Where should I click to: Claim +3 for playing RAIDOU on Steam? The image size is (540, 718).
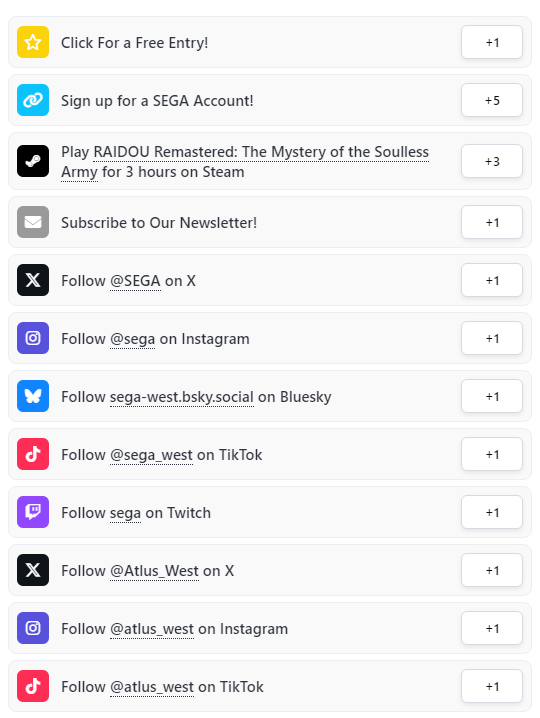pos(492,161)
